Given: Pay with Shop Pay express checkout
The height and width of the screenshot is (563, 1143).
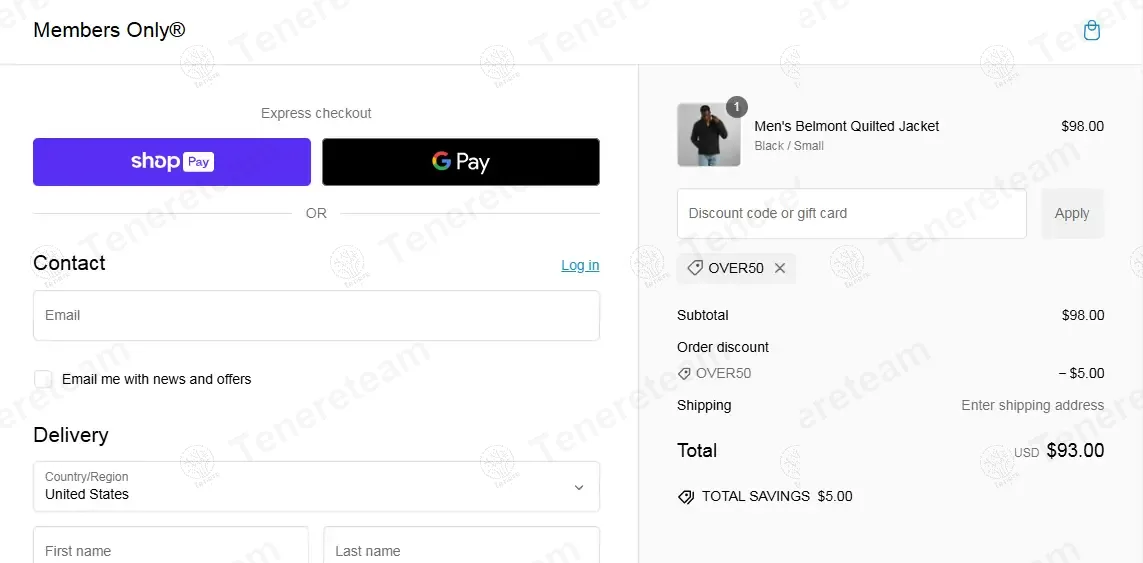Looking at the screenshot, I should [x=172, y=162].
